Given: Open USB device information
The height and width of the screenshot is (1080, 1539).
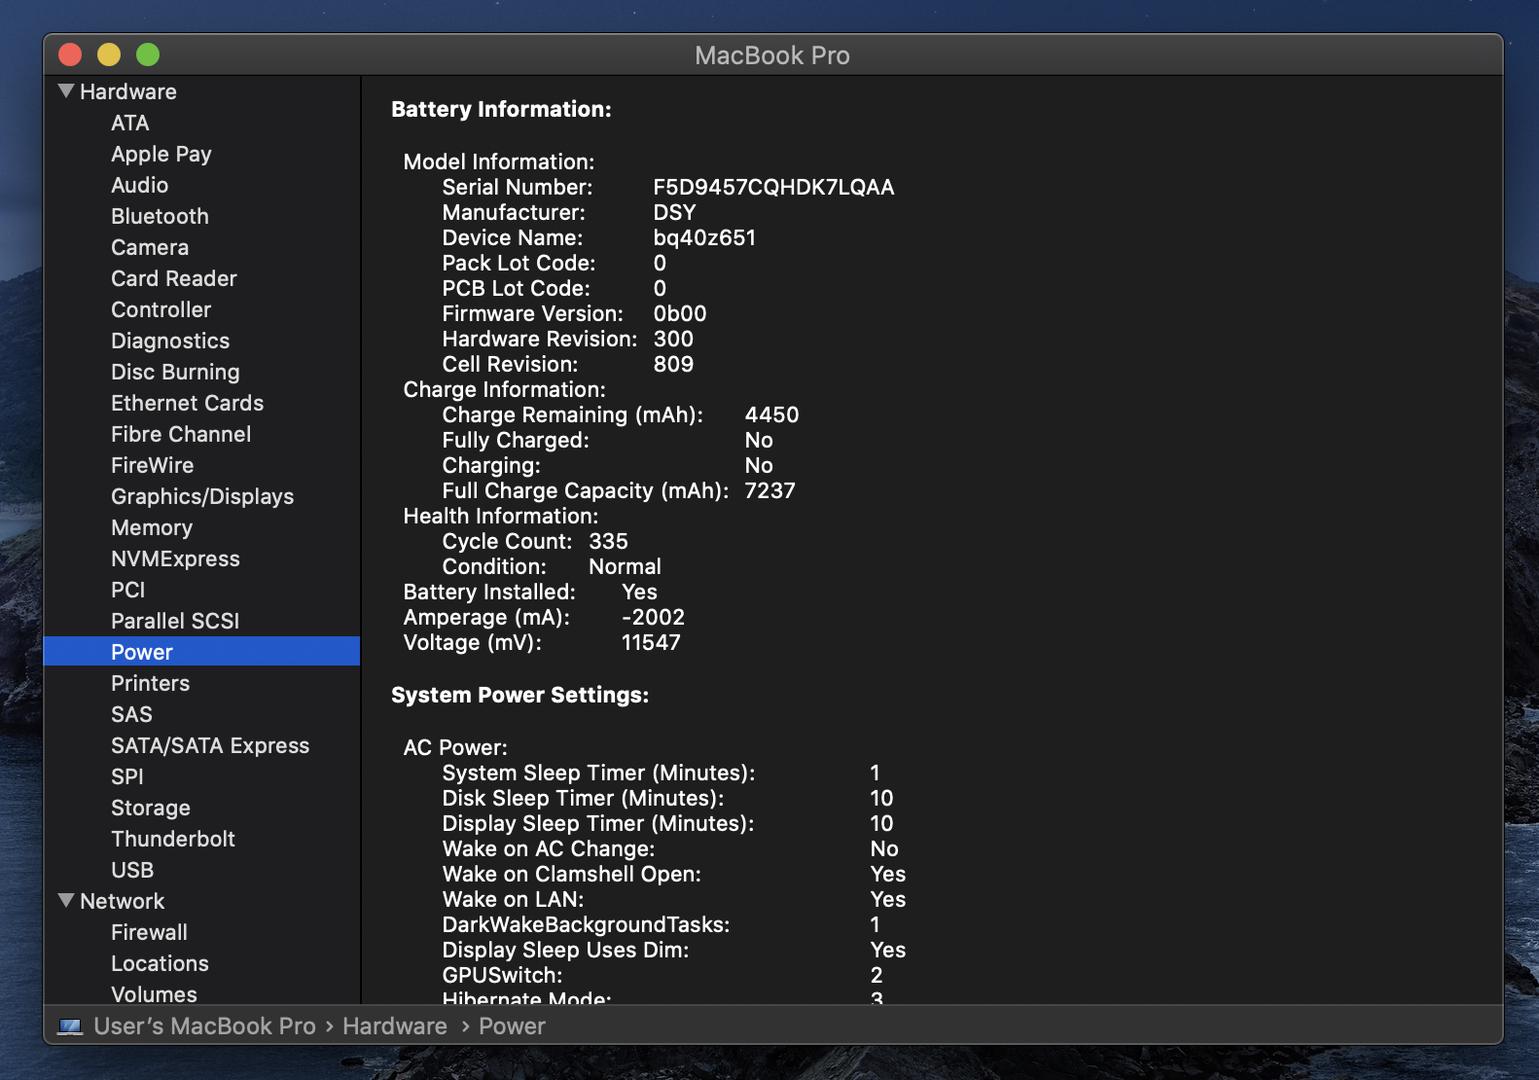Looking at the screenshot, I should pyautogui.click(x=132, y=869).
